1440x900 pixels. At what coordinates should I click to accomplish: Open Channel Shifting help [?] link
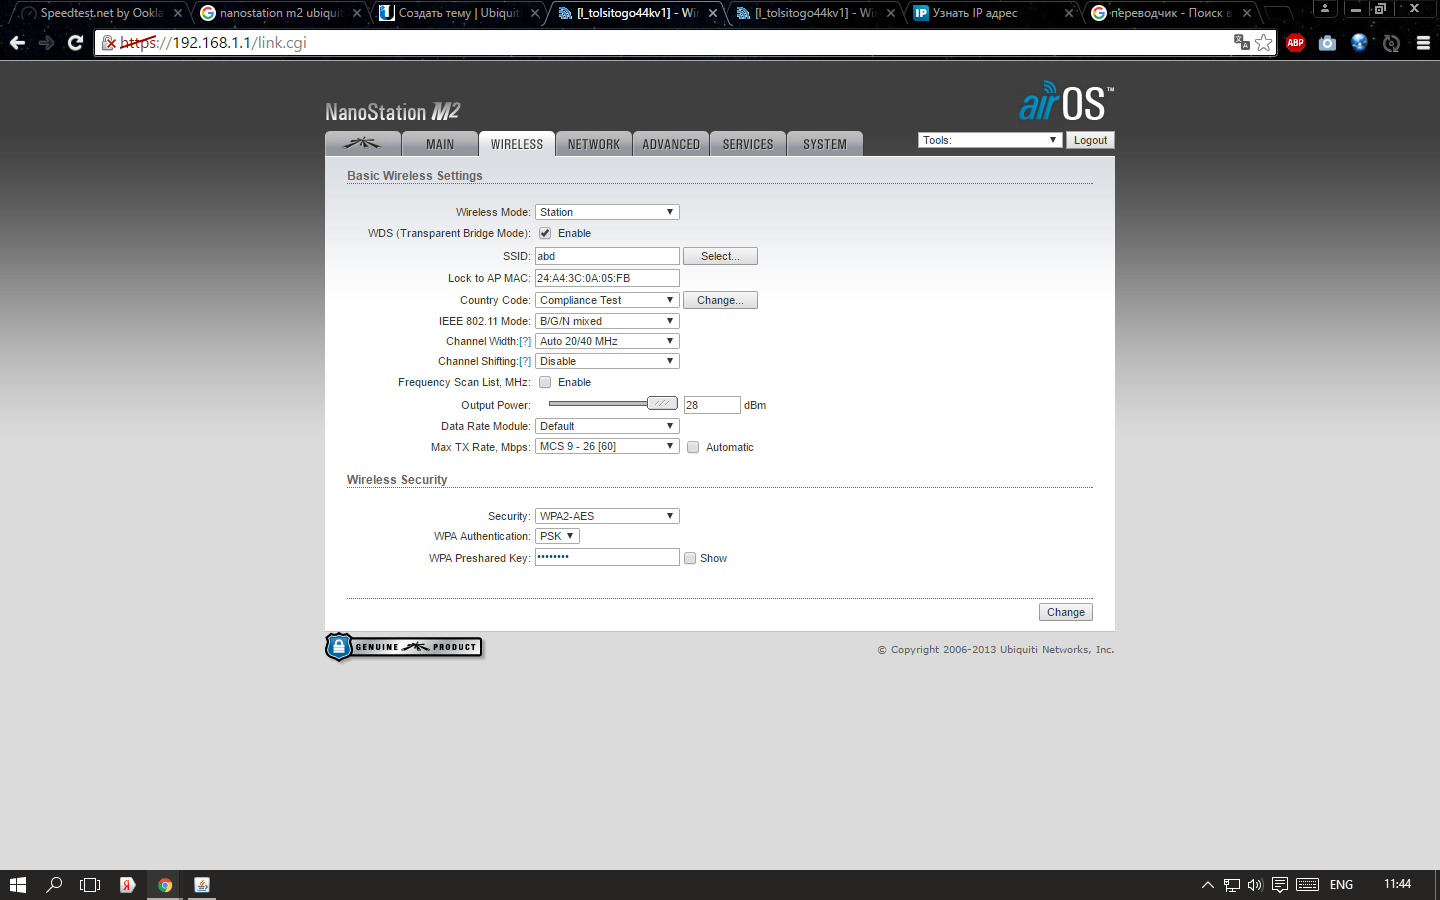click(525, 361)
